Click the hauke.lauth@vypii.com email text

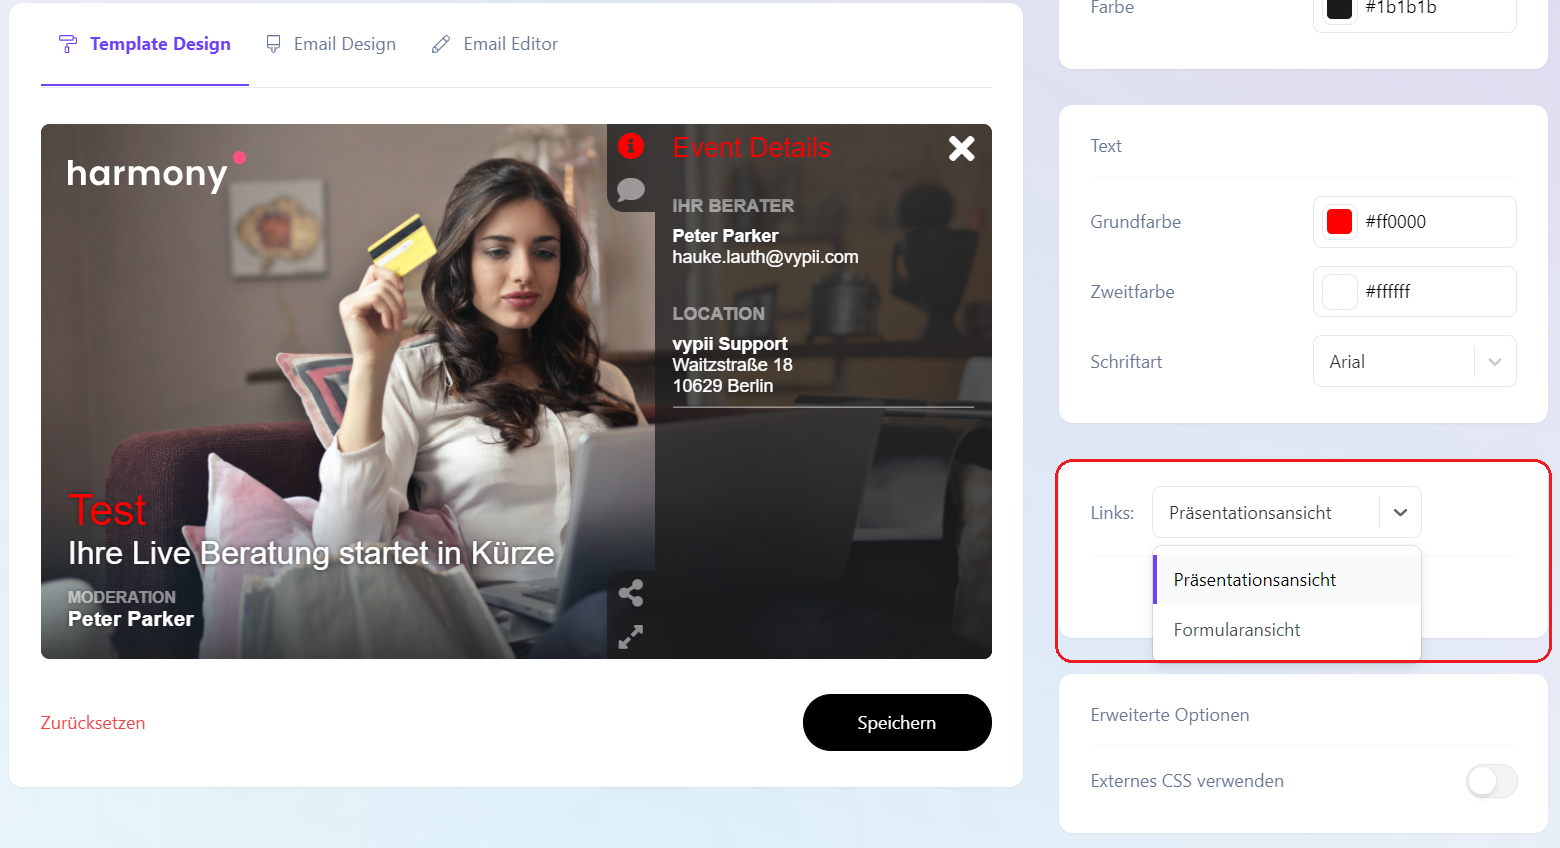765,257
